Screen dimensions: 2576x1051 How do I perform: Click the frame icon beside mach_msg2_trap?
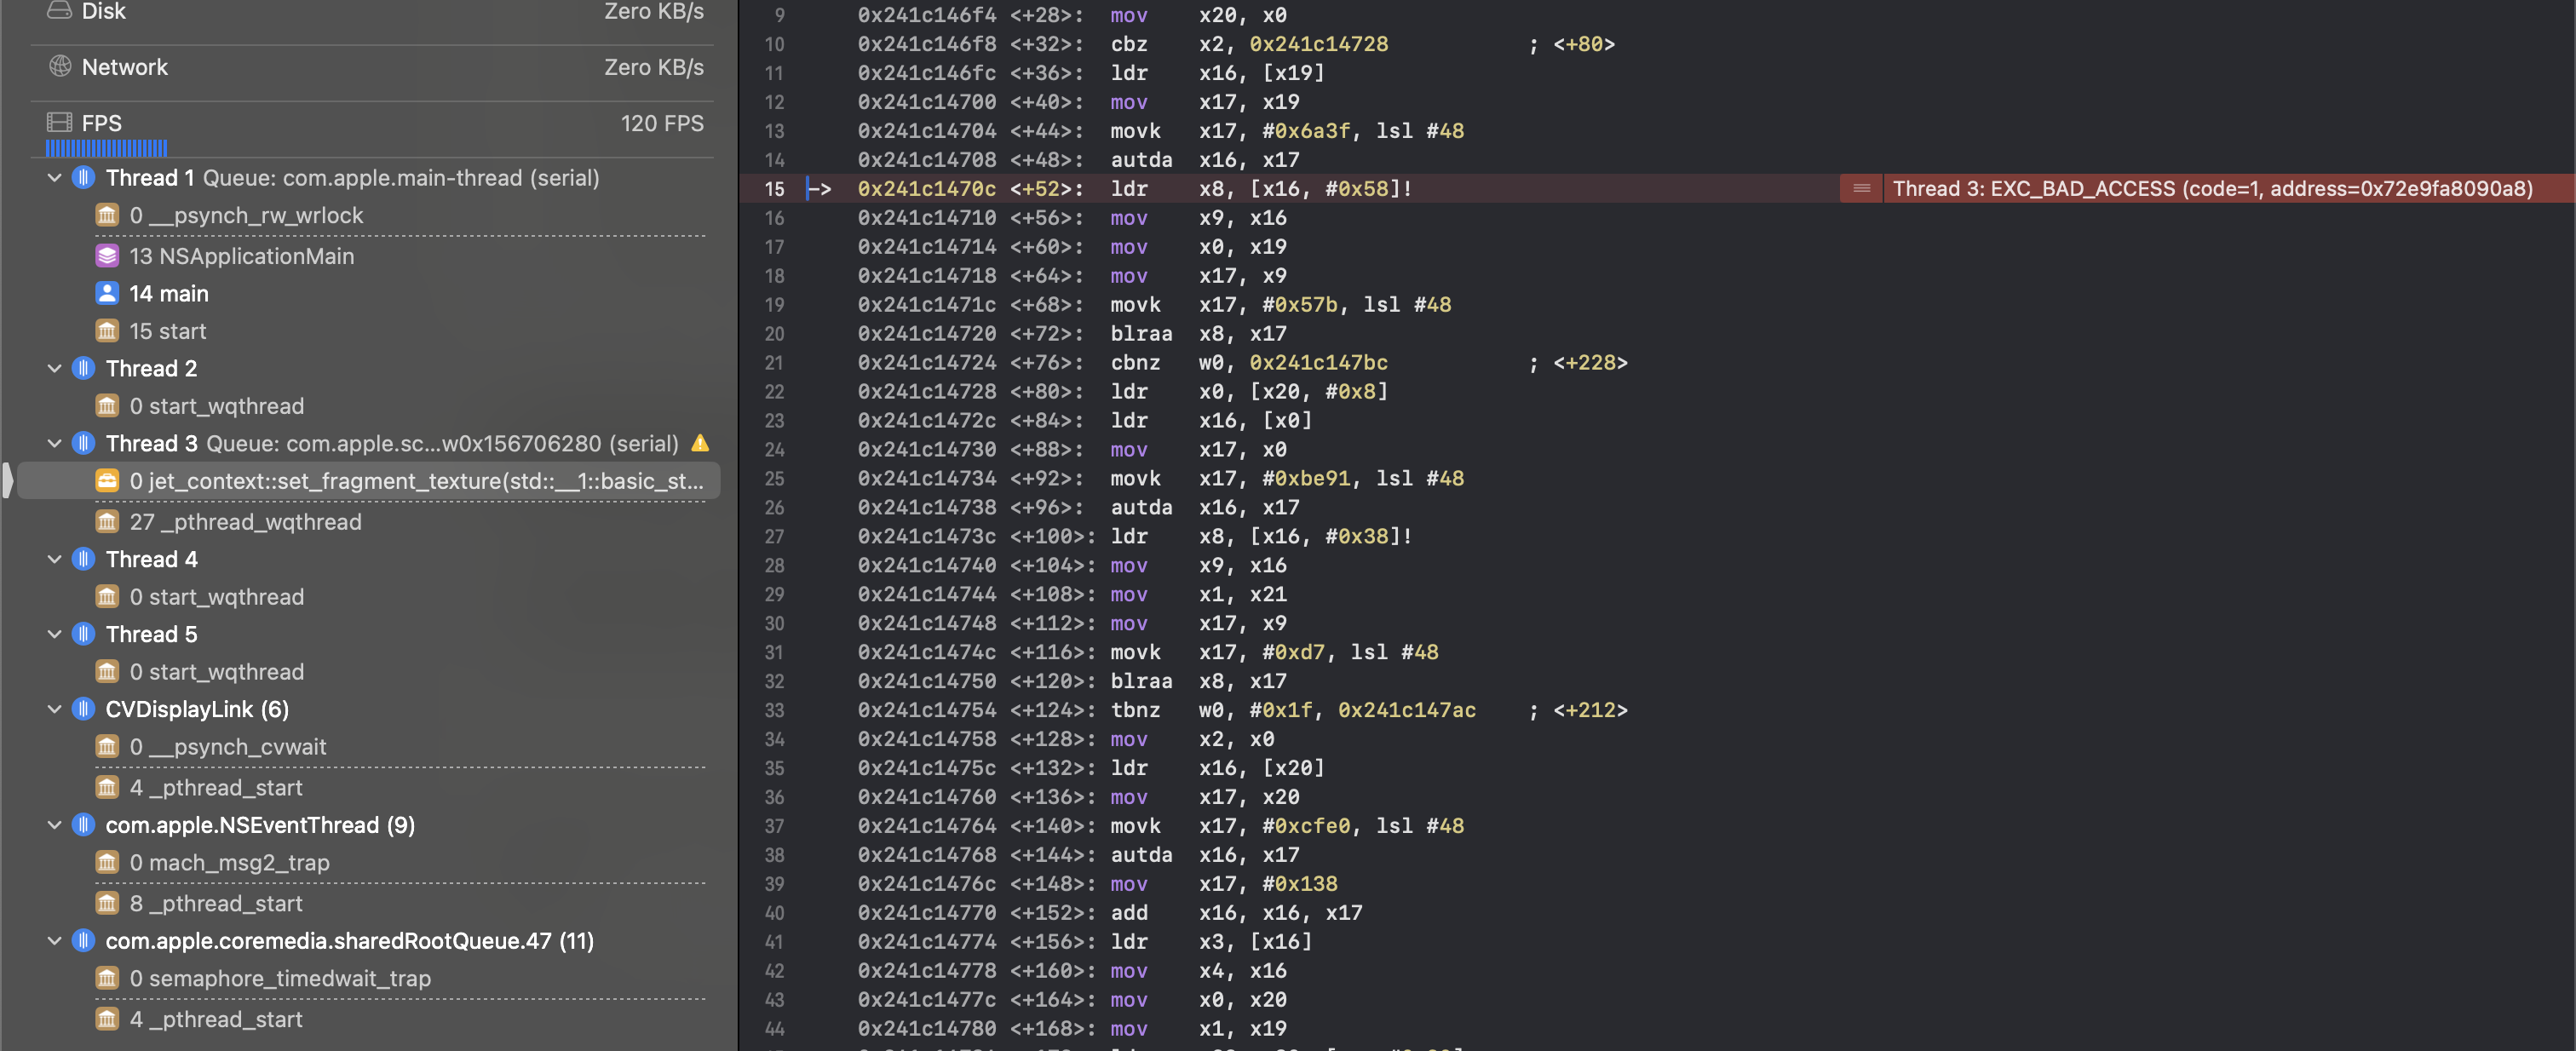pyautogui.click(x=107, y=862)
